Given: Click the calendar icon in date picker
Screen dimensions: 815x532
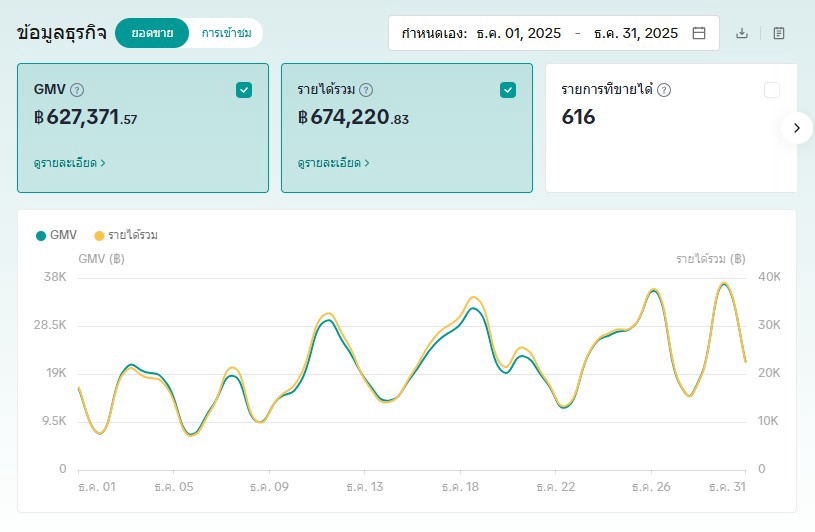Looking at the screenshot, I should tap(699, 33).
